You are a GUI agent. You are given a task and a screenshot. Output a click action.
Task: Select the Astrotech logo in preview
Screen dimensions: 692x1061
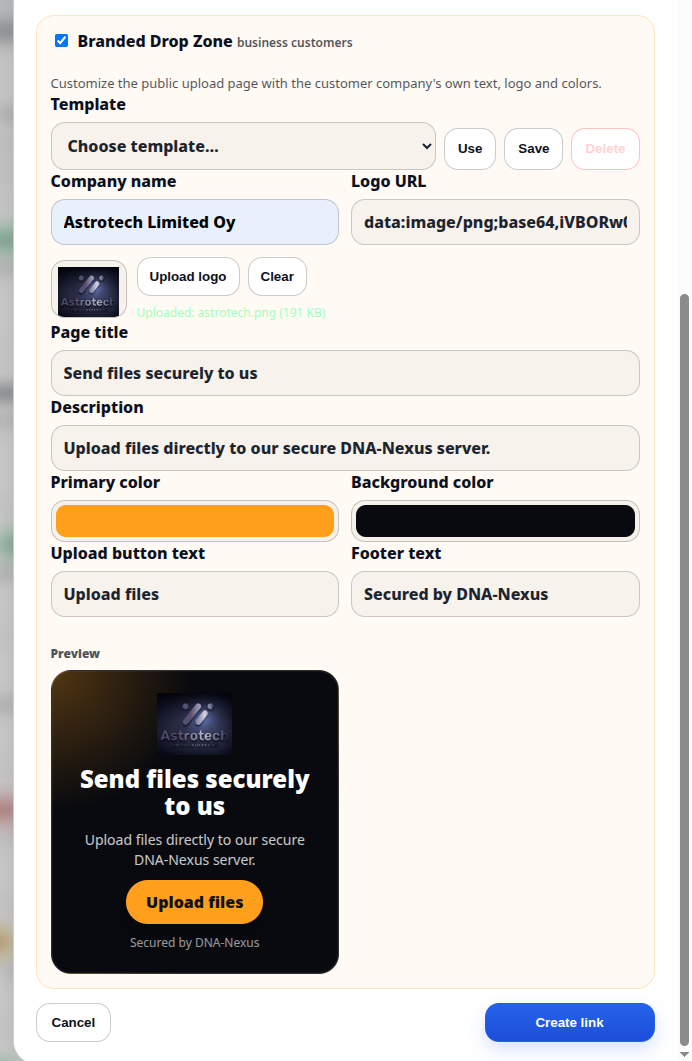[x=195, y=723]
